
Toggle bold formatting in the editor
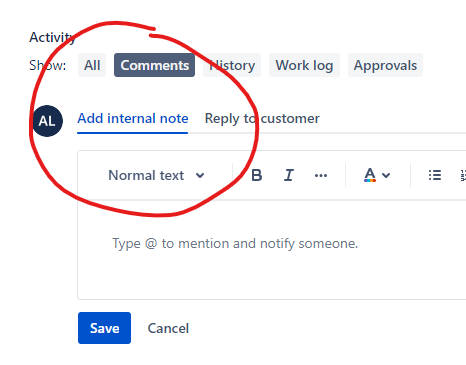click(x=256, y=175)
